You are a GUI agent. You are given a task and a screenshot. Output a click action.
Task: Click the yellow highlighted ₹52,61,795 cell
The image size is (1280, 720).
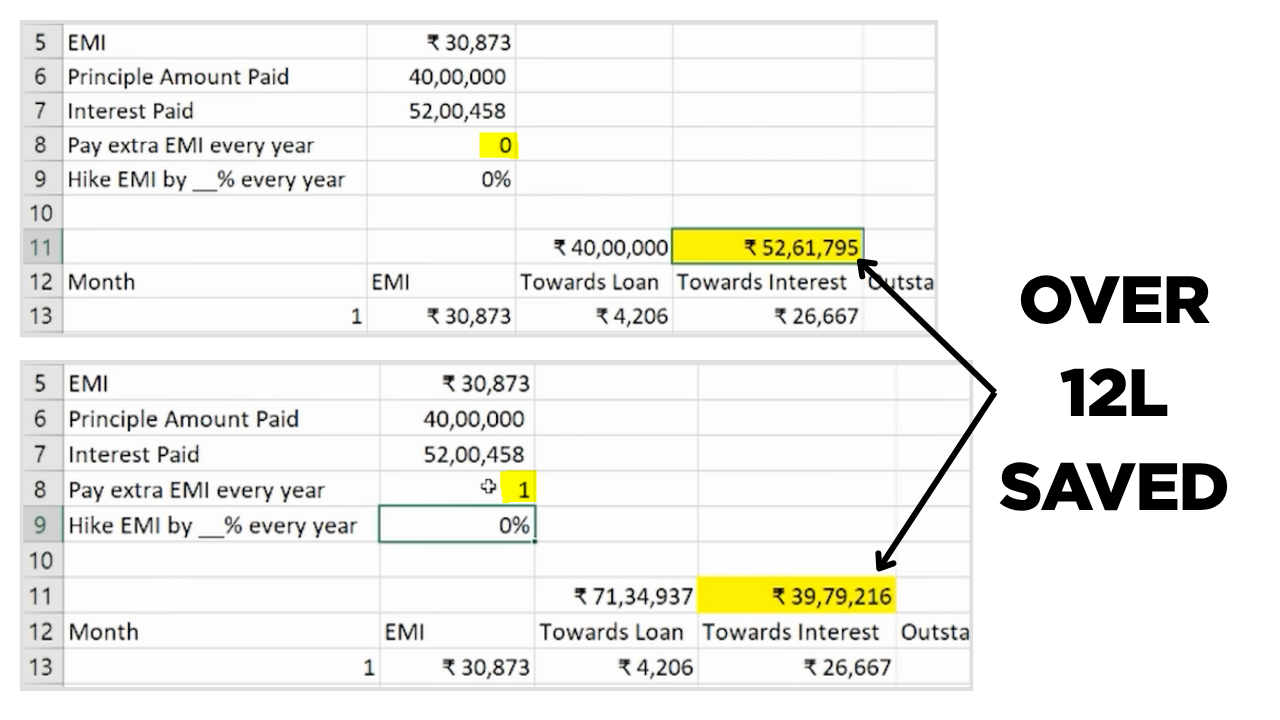click(768, 247)
